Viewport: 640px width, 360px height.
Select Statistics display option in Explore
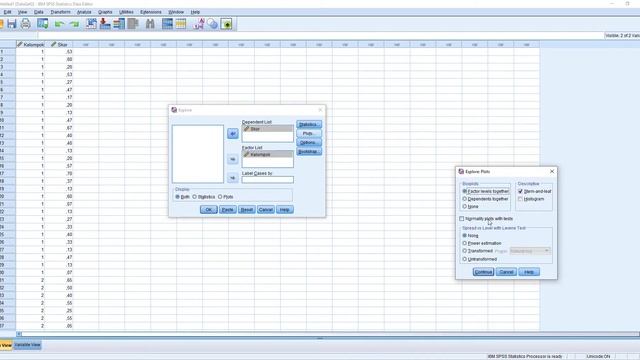(203, 197)
